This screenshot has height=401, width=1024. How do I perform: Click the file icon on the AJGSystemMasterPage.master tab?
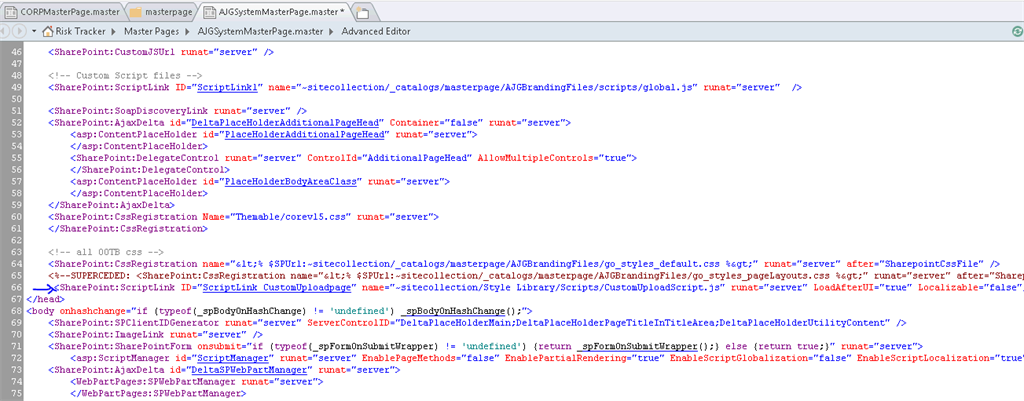(x=209, y=12)
